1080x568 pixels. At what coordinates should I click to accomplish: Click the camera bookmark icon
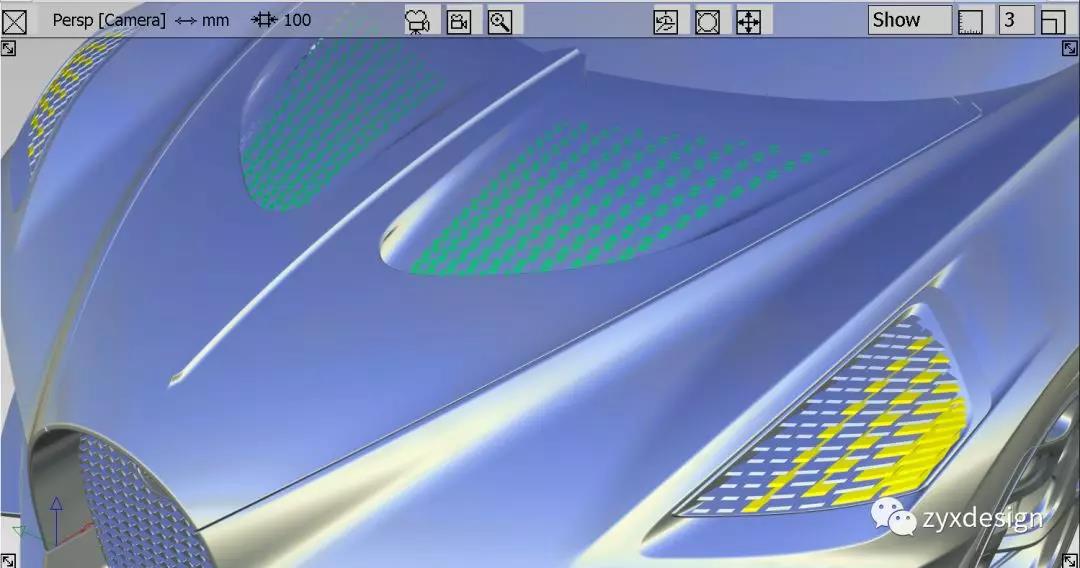tap(459, 21)
